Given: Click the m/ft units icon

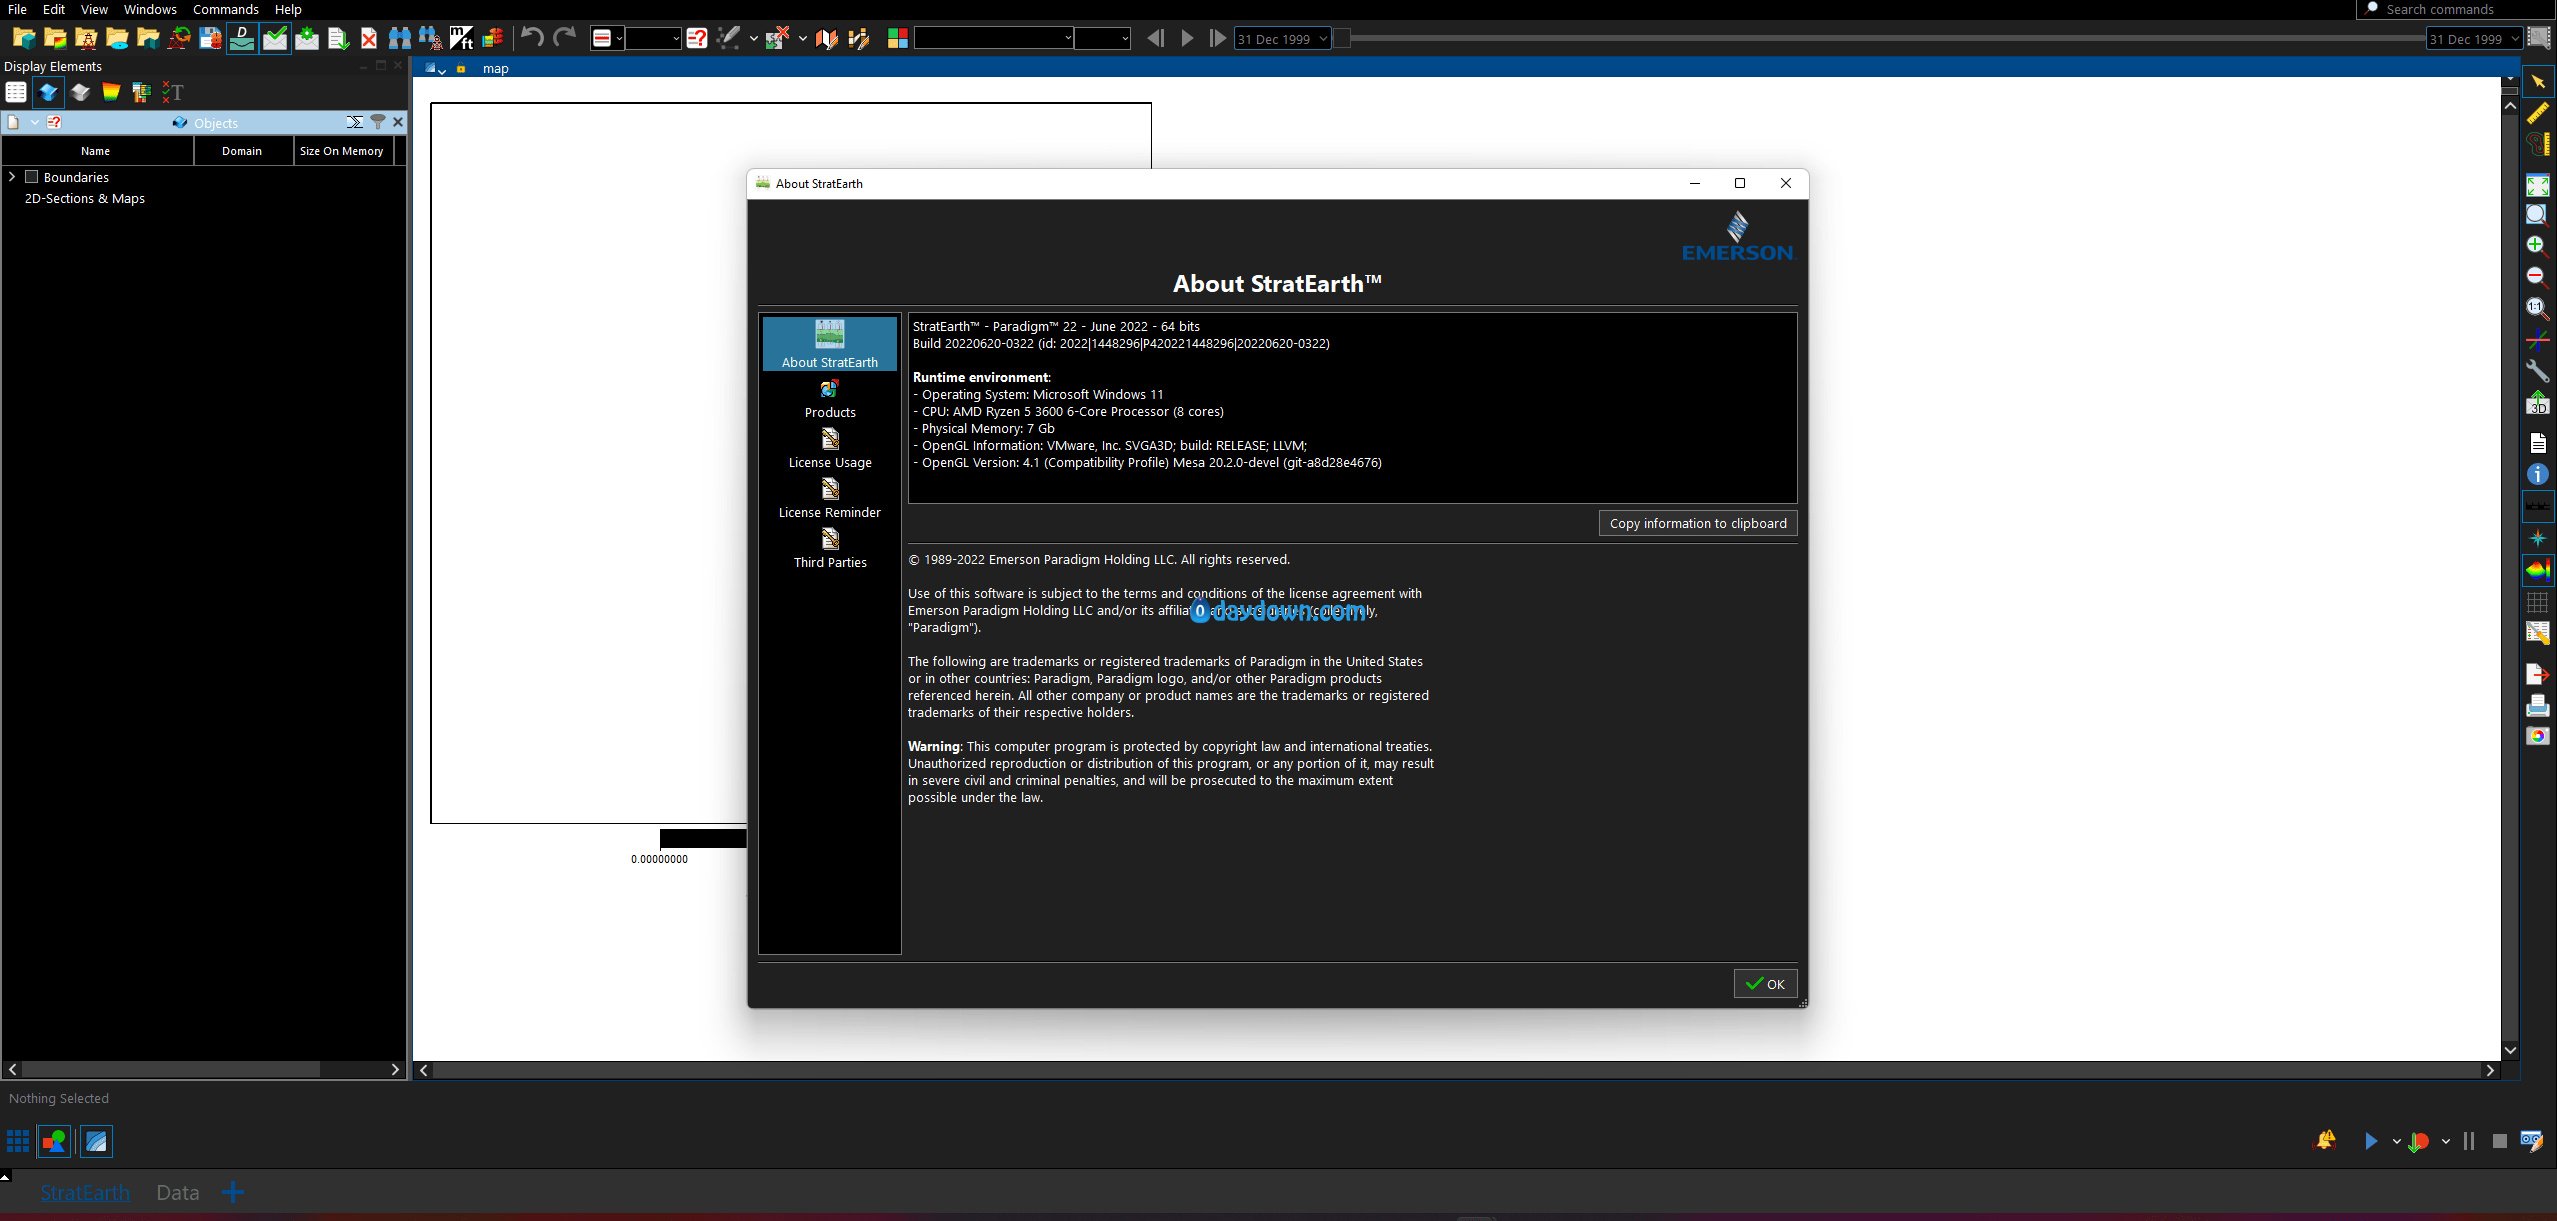Looking at the screenshot, I should click(461, 38).
